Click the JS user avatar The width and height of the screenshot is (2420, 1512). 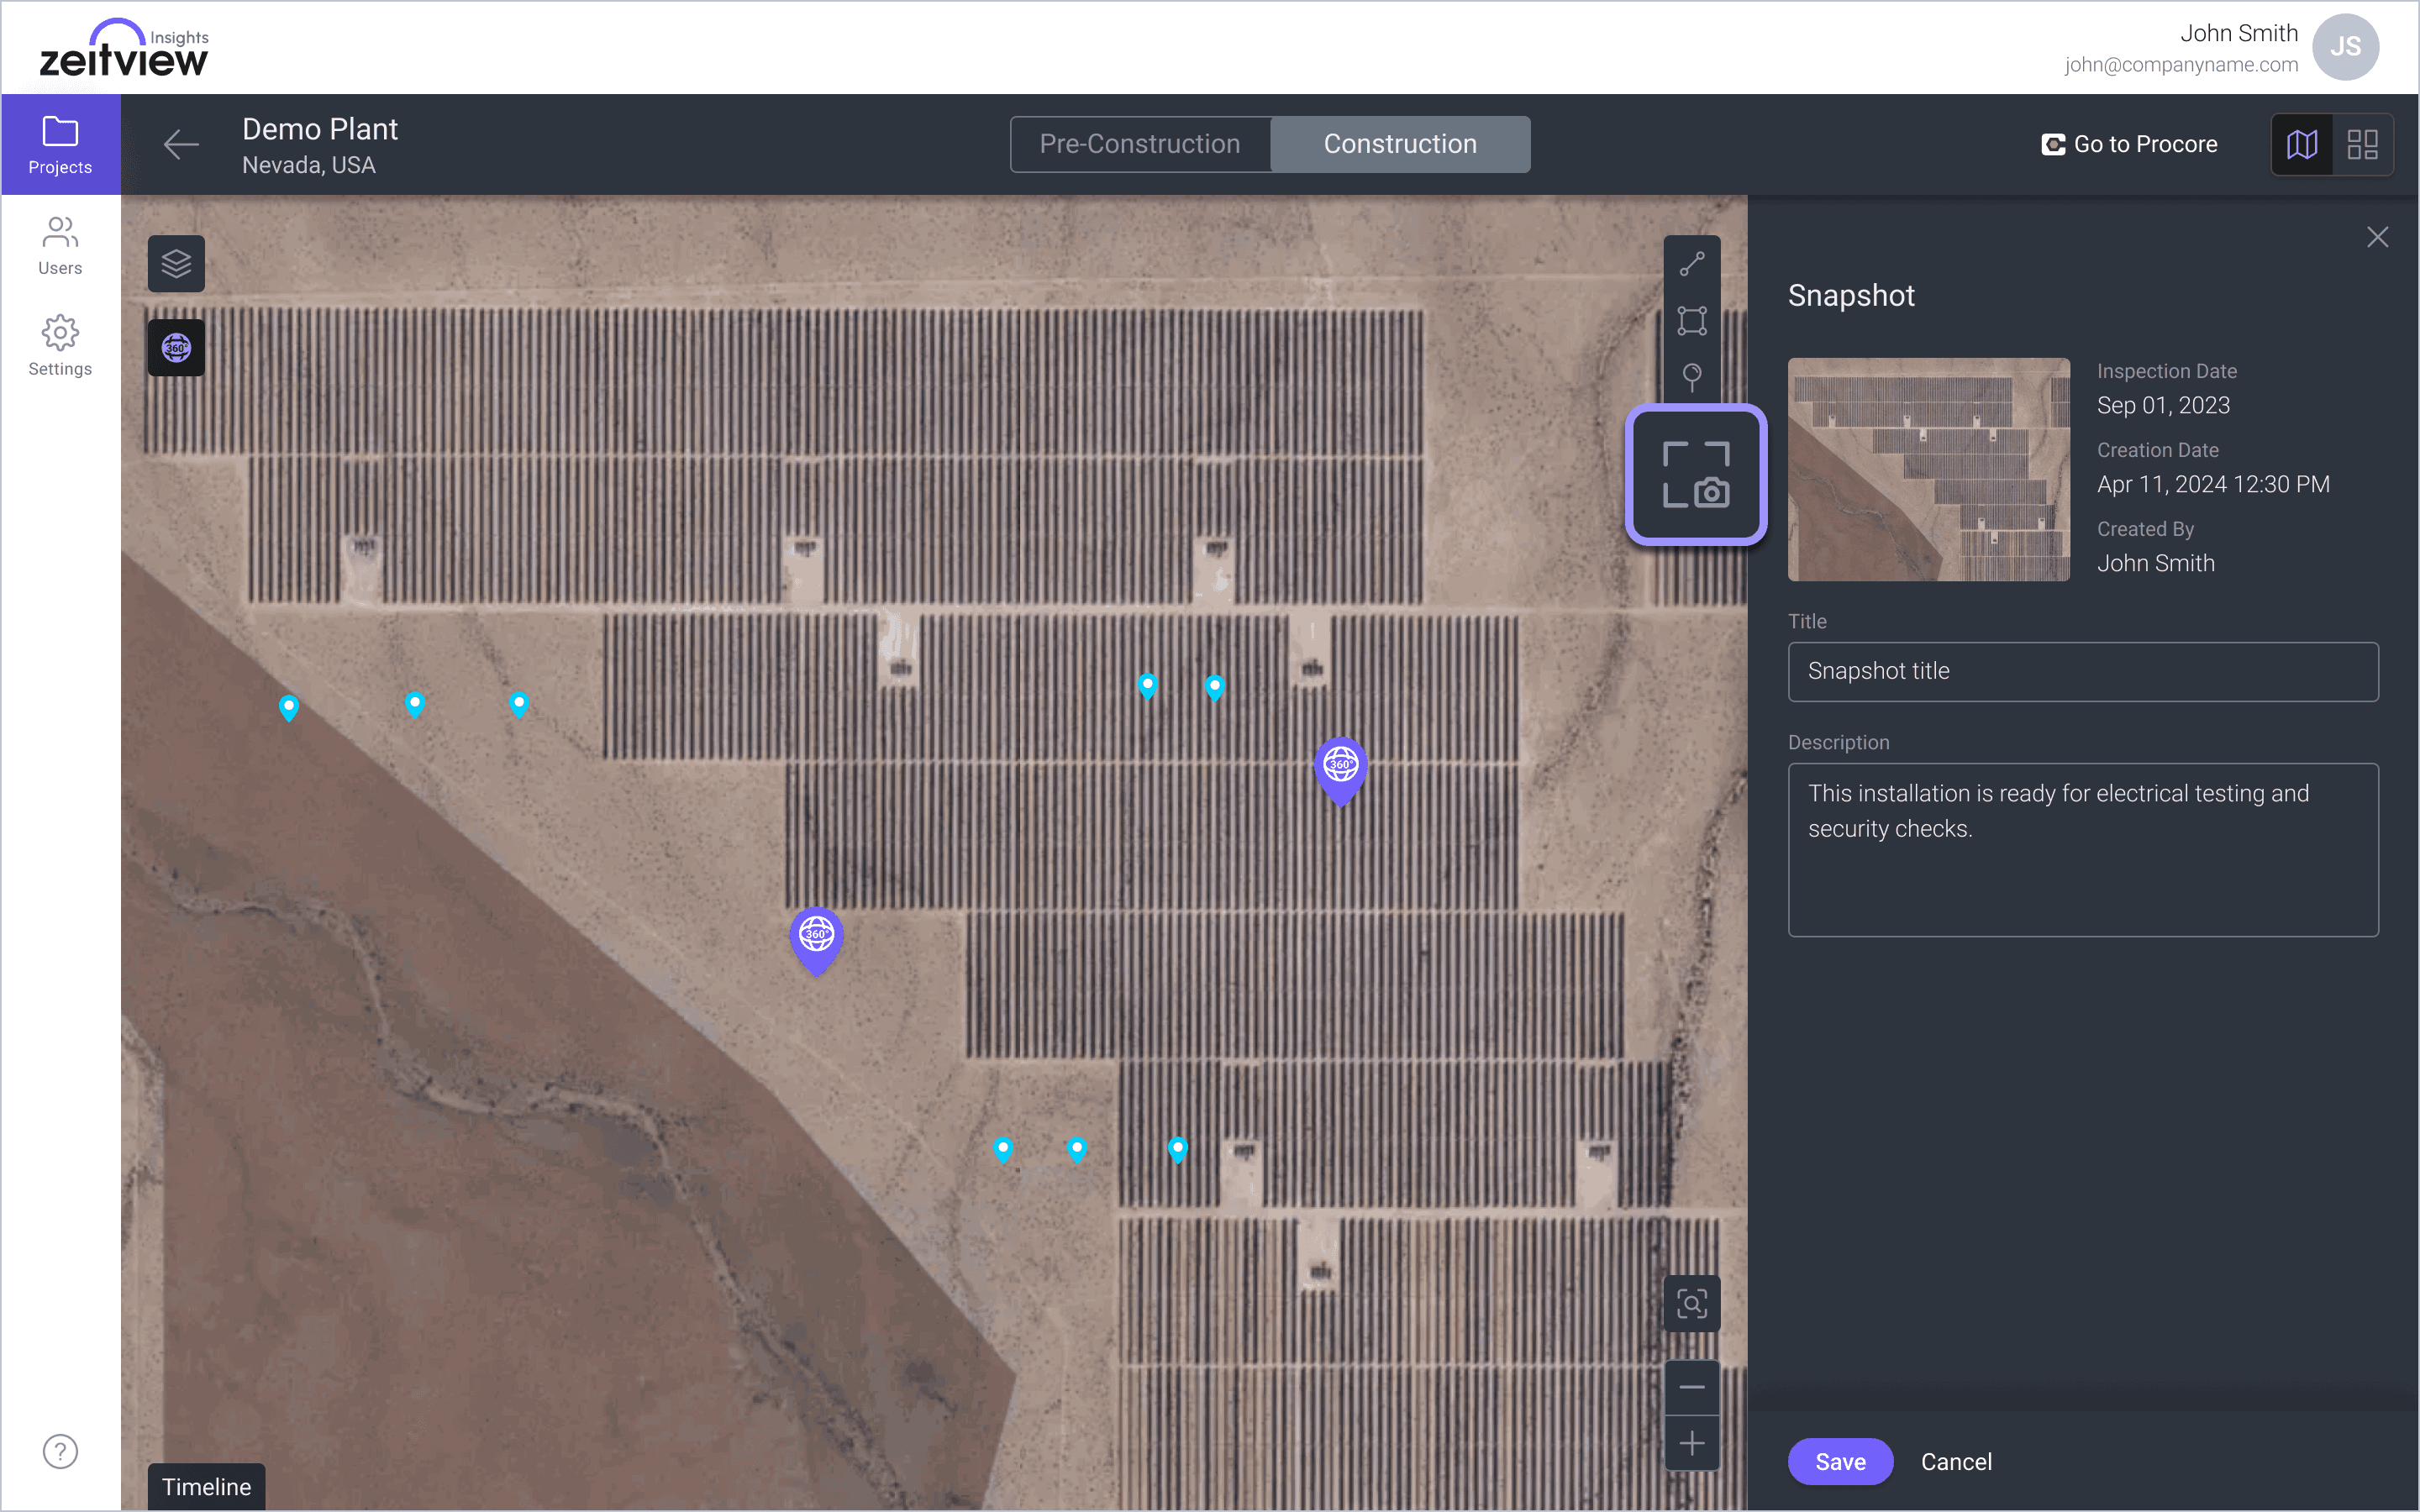pos(2345,47)
